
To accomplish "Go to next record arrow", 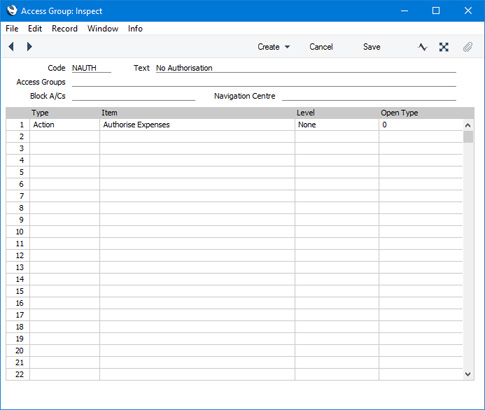I will coord(29,47).
